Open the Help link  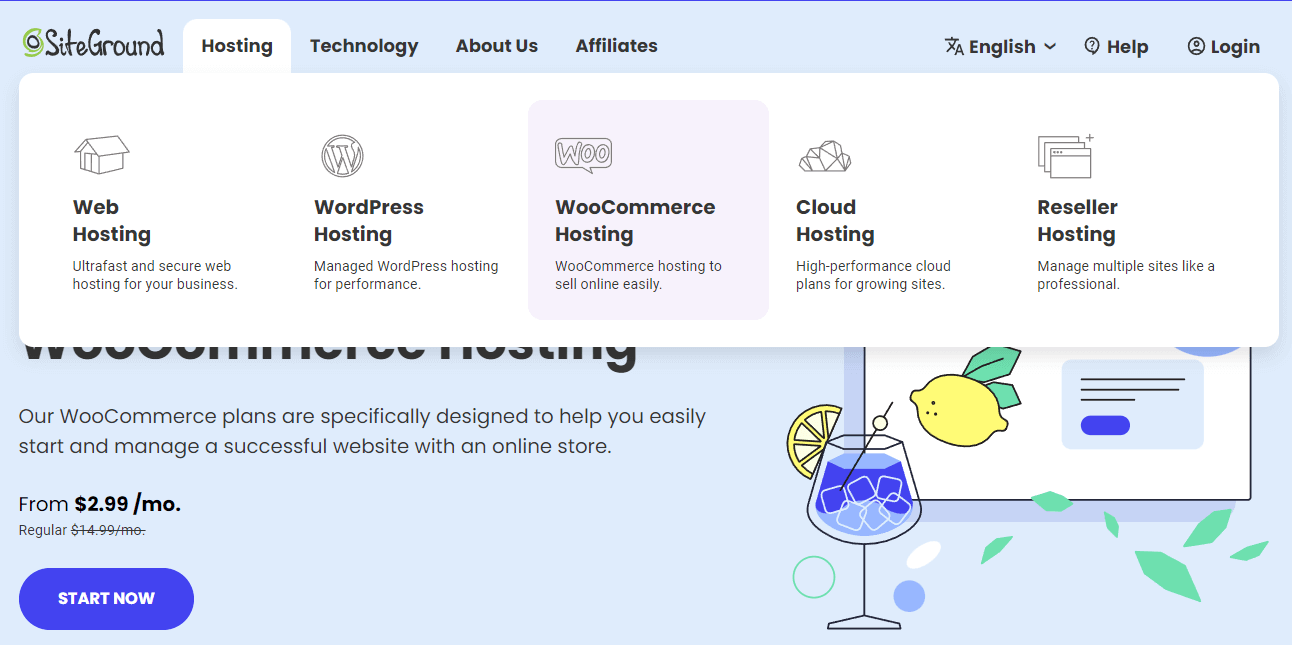coord(1127,46)
